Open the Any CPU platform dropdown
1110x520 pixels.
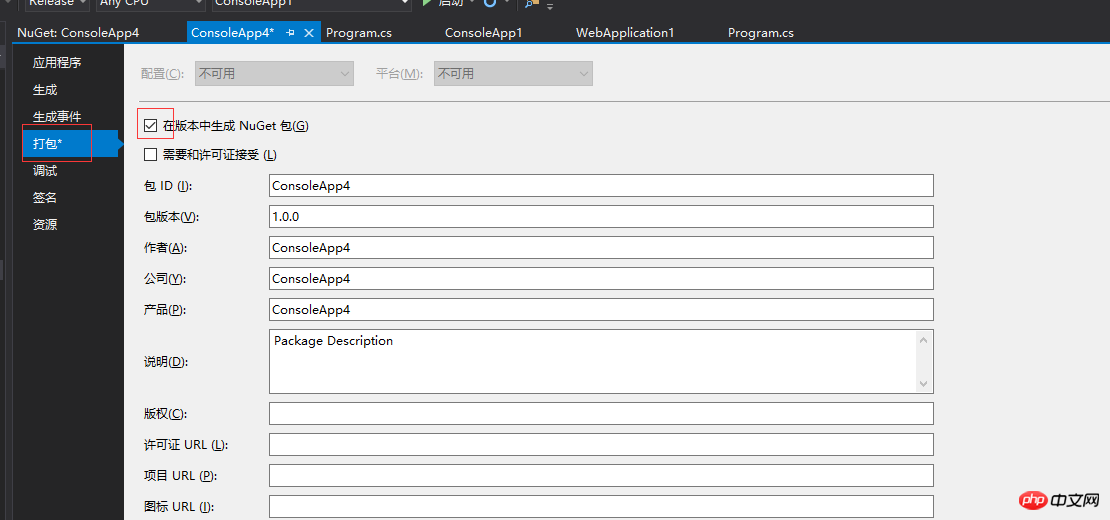click(149, 3)
